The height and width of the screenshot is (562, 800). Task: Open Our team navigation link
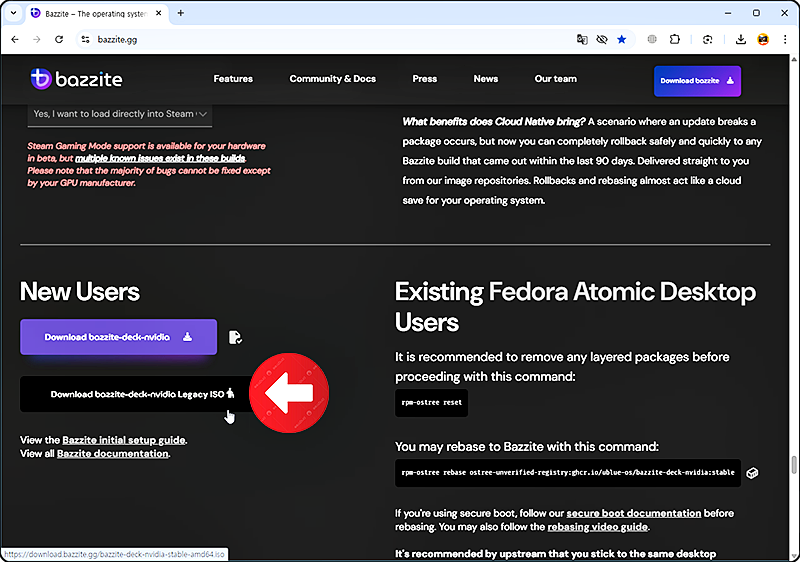click(556, 79)
